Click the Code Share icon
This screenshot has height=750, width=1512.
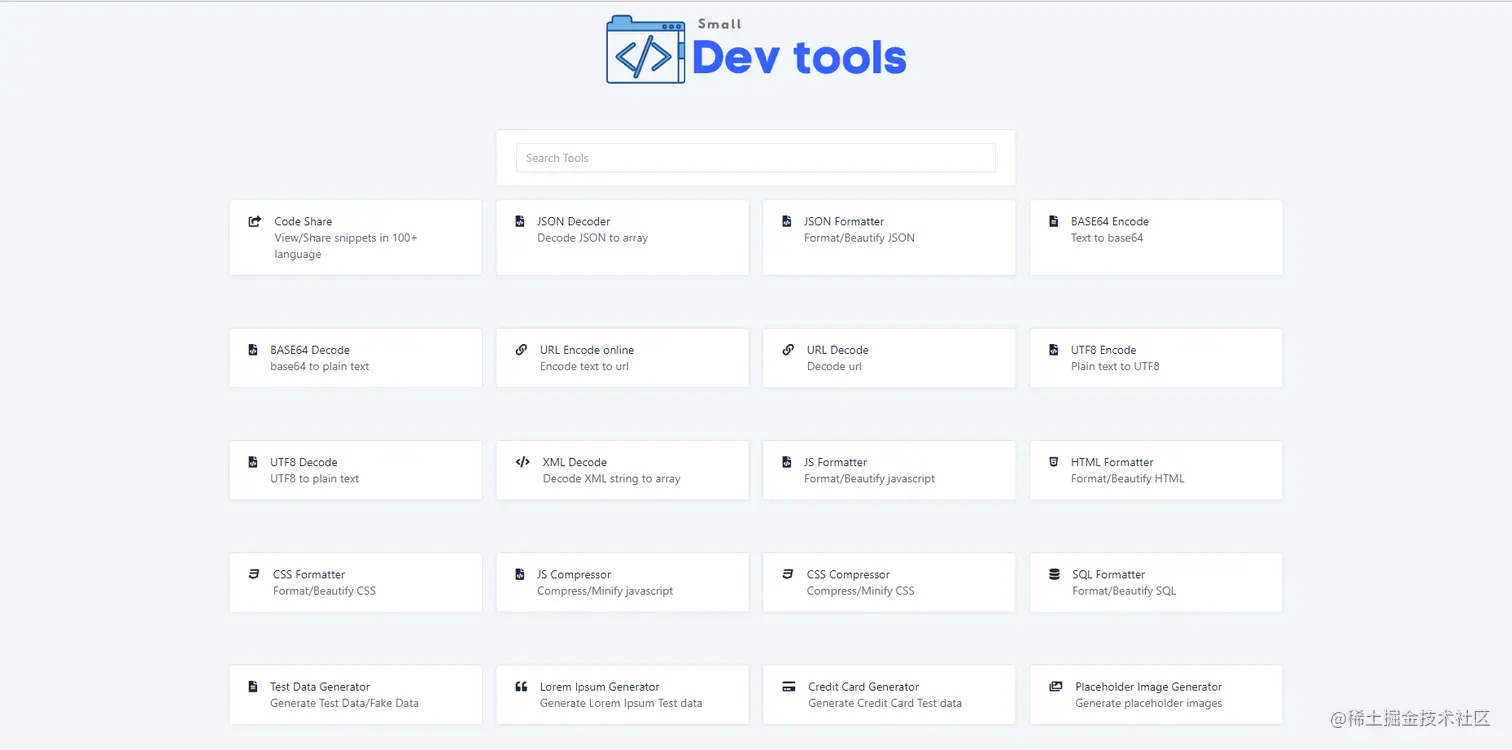[x=255, y=221]
